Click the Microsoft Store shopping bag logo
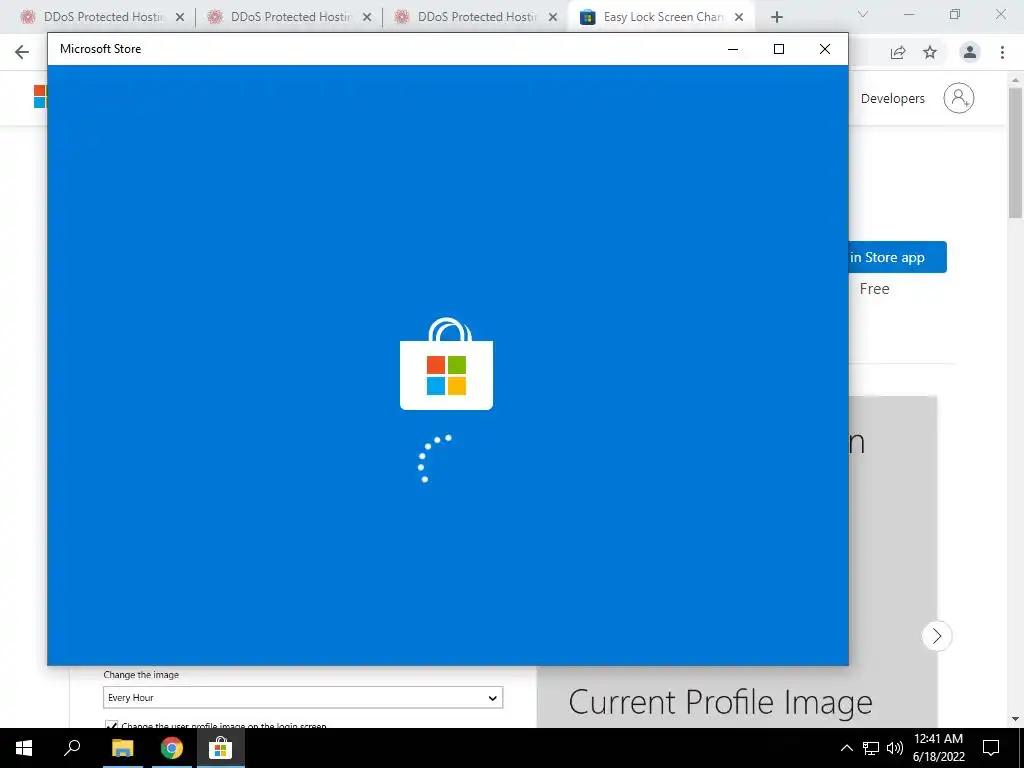Image resolution: width=1024 pixels, height=768 pixels. point(447,364)
